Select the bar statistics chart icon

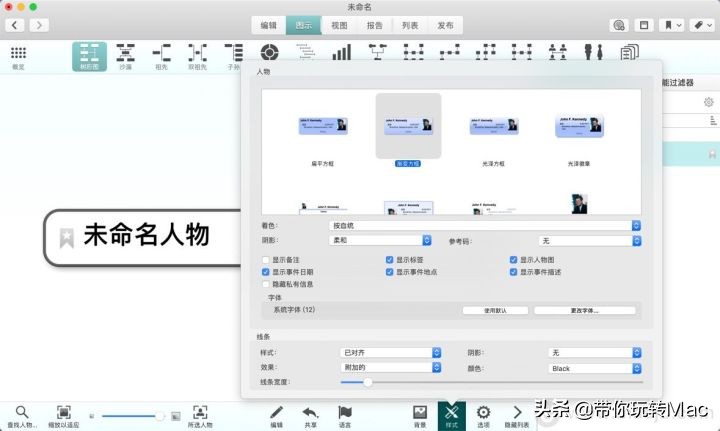click(342, 53)
